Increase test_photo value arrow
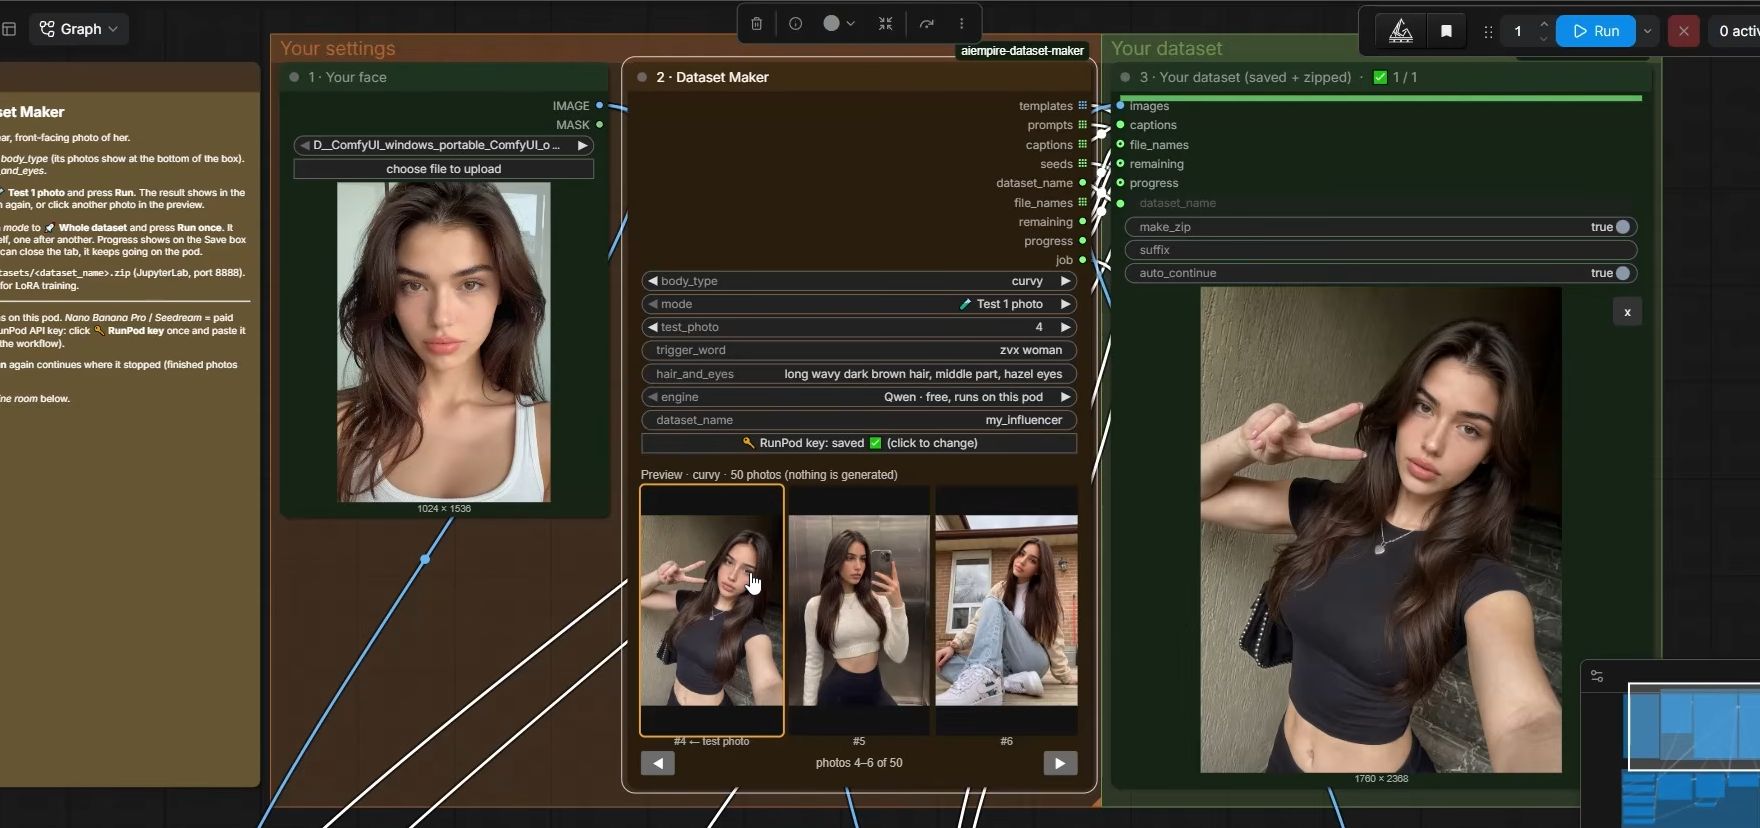This screenshot has height=828, width=1760. click(x=1066, y=327)
